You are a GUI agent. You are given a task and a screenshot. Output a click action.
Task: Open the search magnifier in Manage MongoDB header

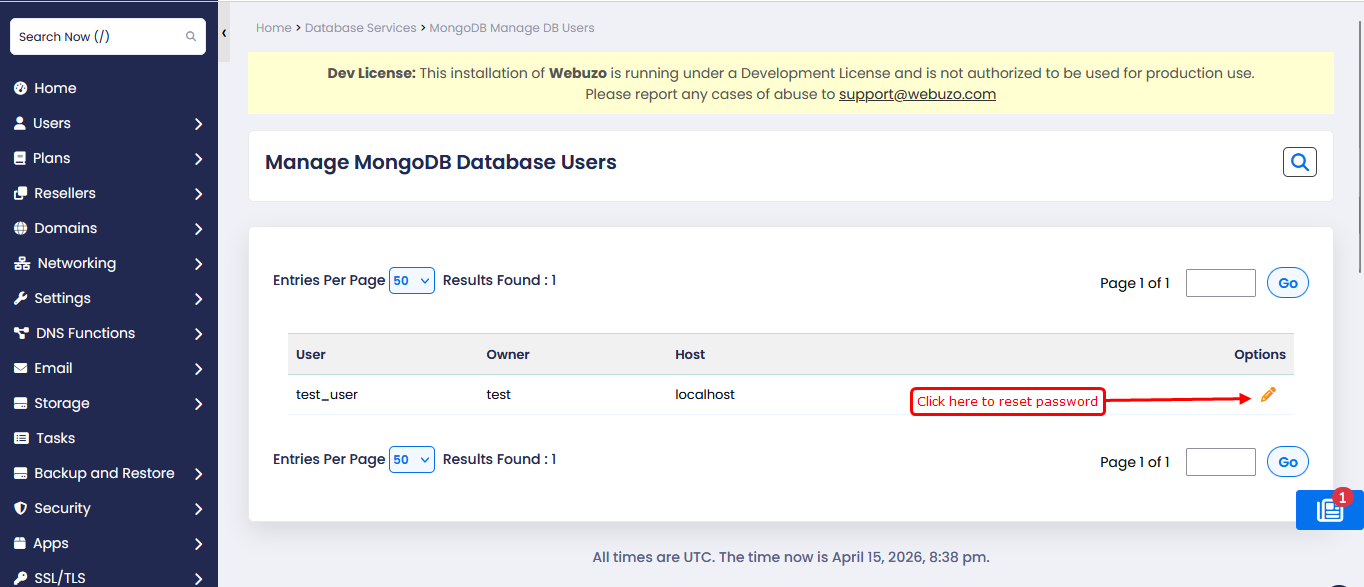coord(1299,162)
